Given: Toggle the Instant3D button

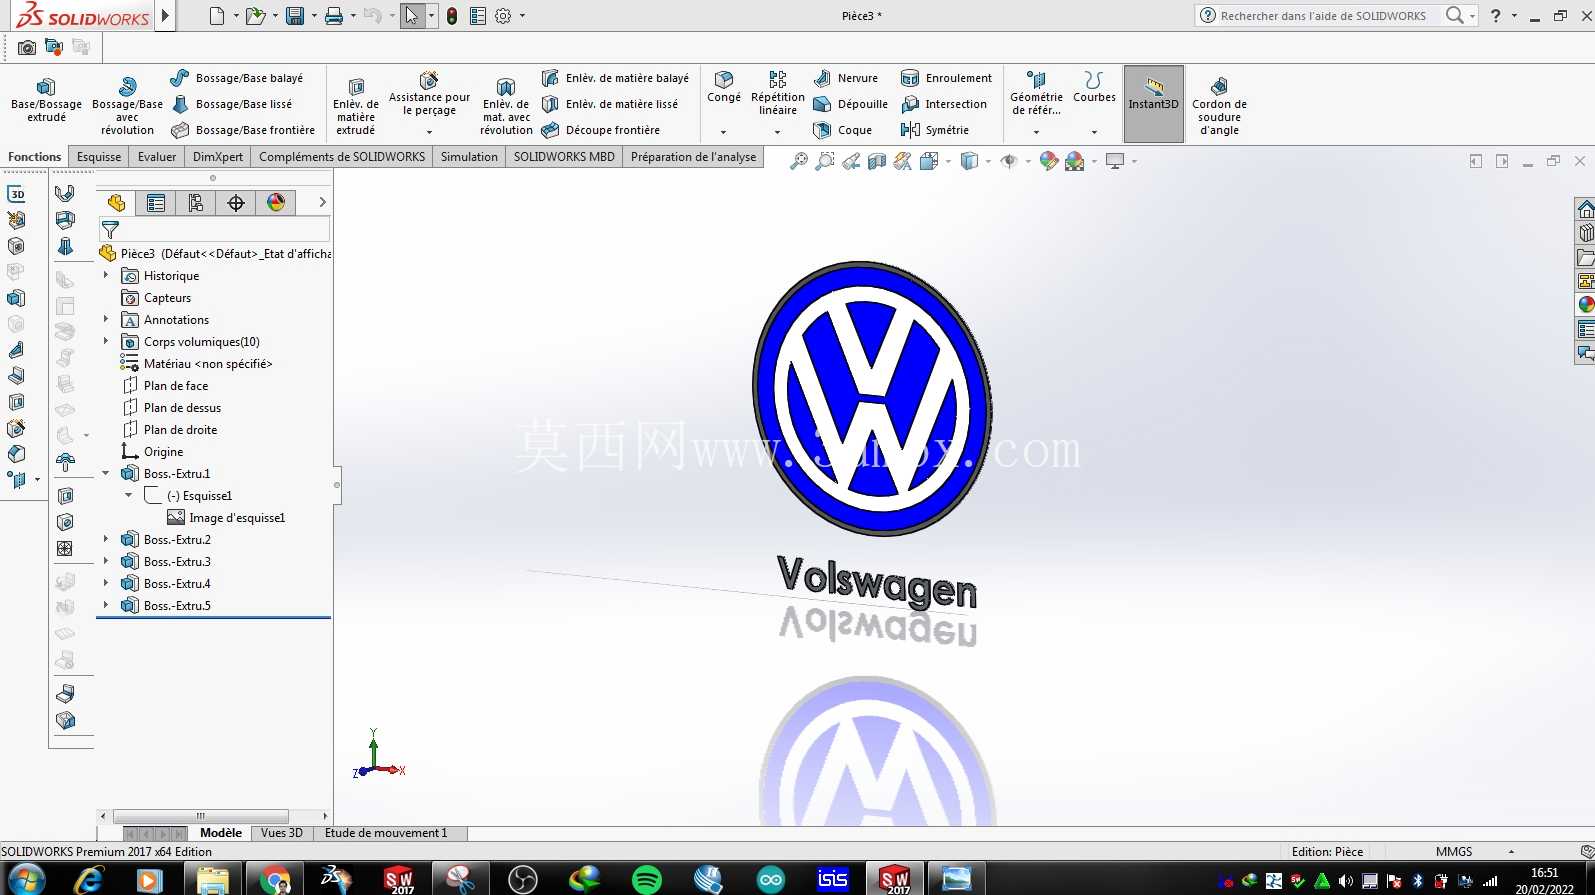Looking at the screenshot, I should click(1154, 103).
